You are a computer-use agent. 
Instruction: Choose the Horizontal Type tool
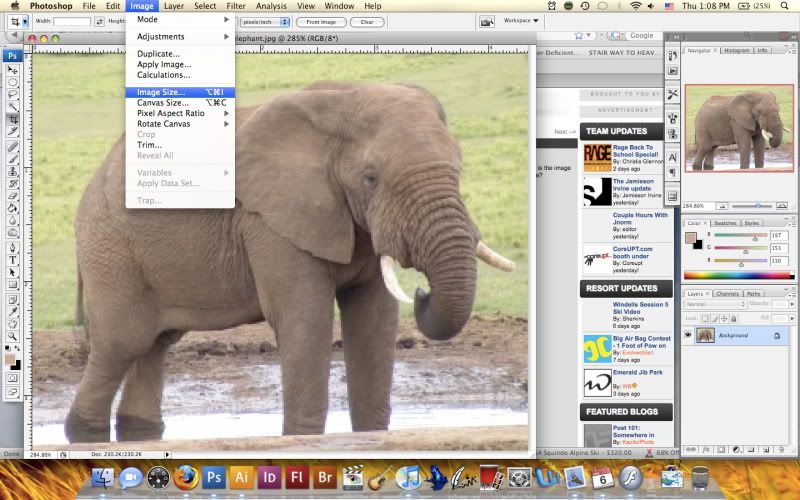[13, 259]
